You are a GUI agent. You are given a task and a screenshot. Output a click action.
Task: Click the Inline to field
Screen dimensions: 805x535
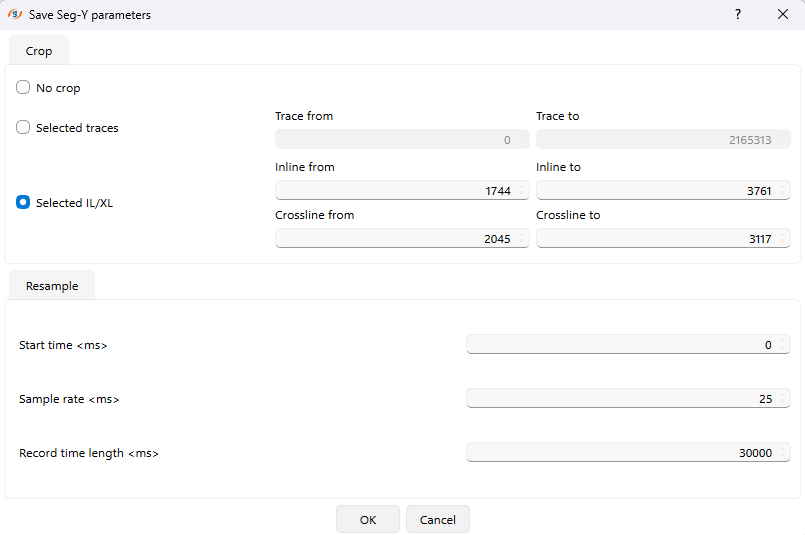point(663,190)
